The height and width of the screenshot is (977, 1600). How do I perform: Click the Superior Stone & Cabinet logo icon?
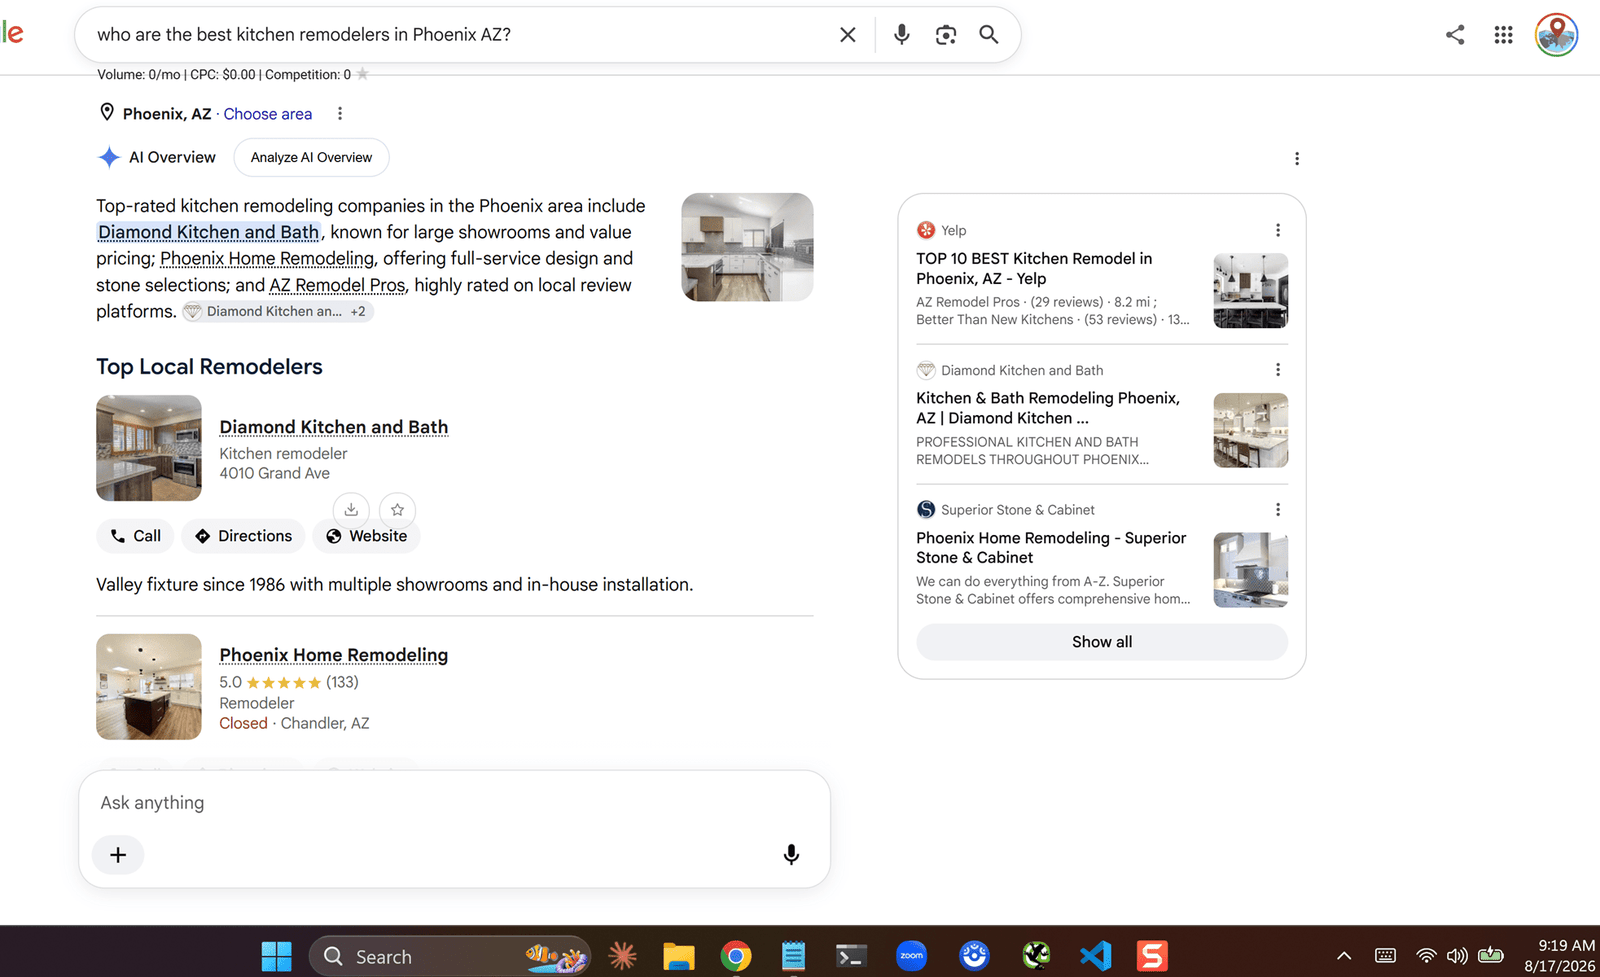point(926,510)
